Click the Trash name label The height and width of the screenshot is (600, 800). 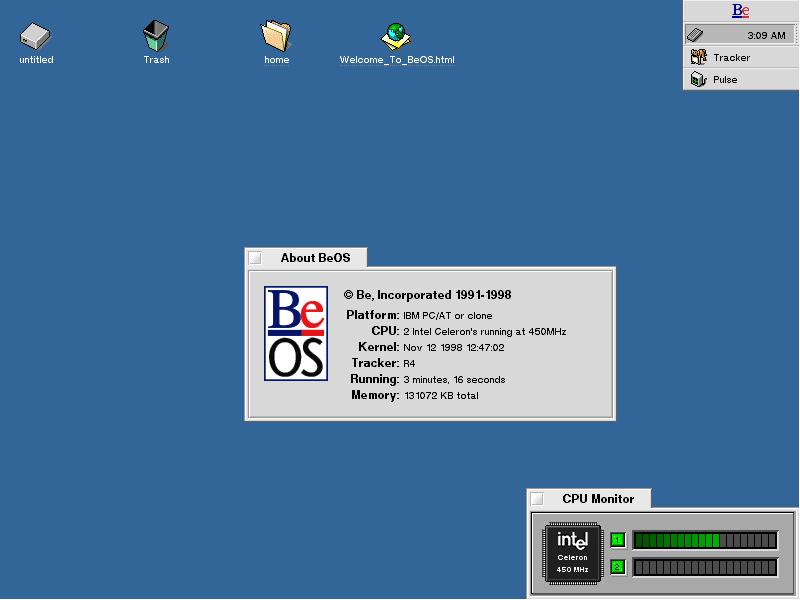156,60
